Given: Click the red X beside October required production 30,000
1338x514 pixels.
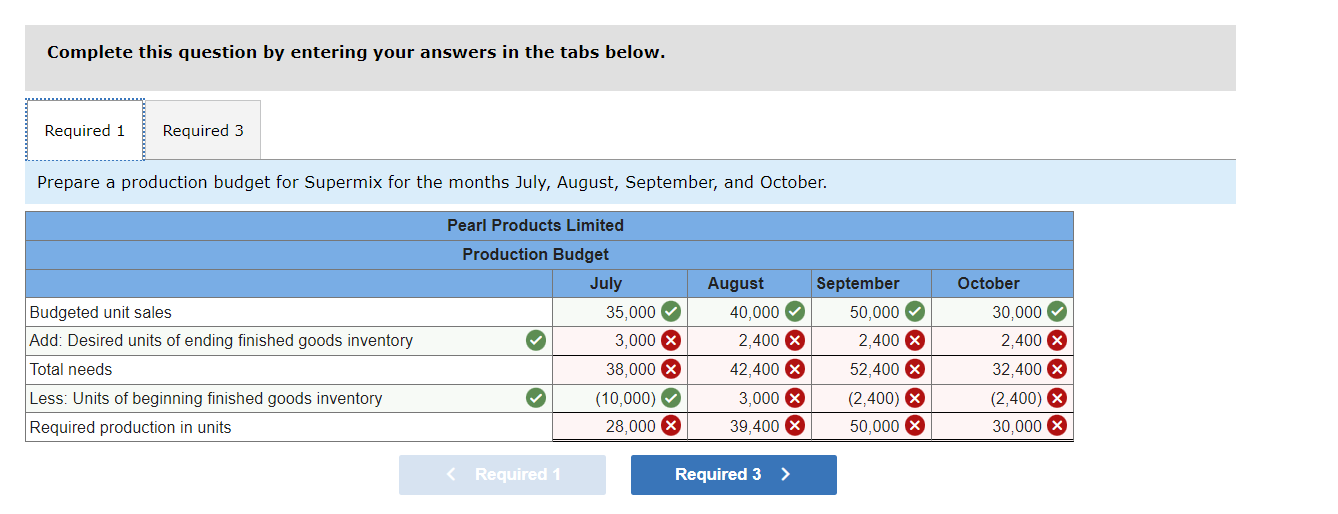Looking at the screenshot, I should (x=1057, y=426).
